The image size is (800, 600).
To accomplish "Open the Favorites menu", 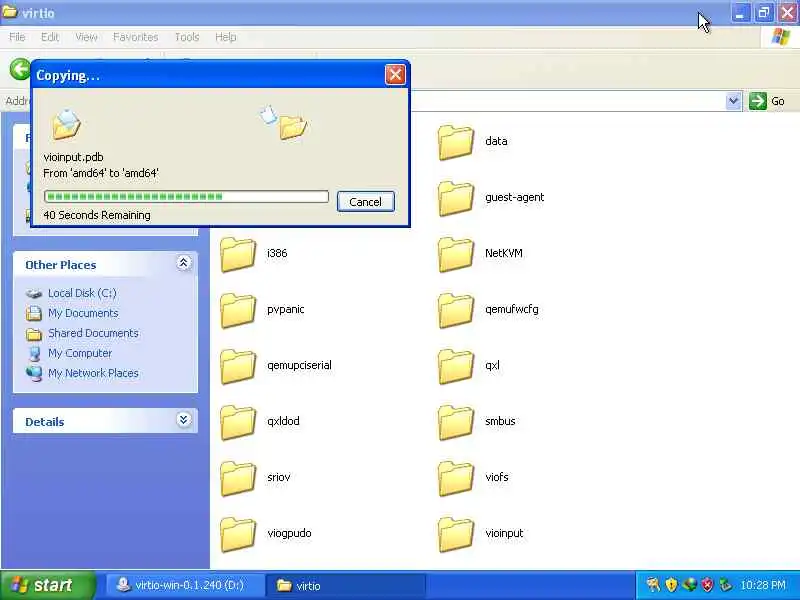I will [136, 37].
